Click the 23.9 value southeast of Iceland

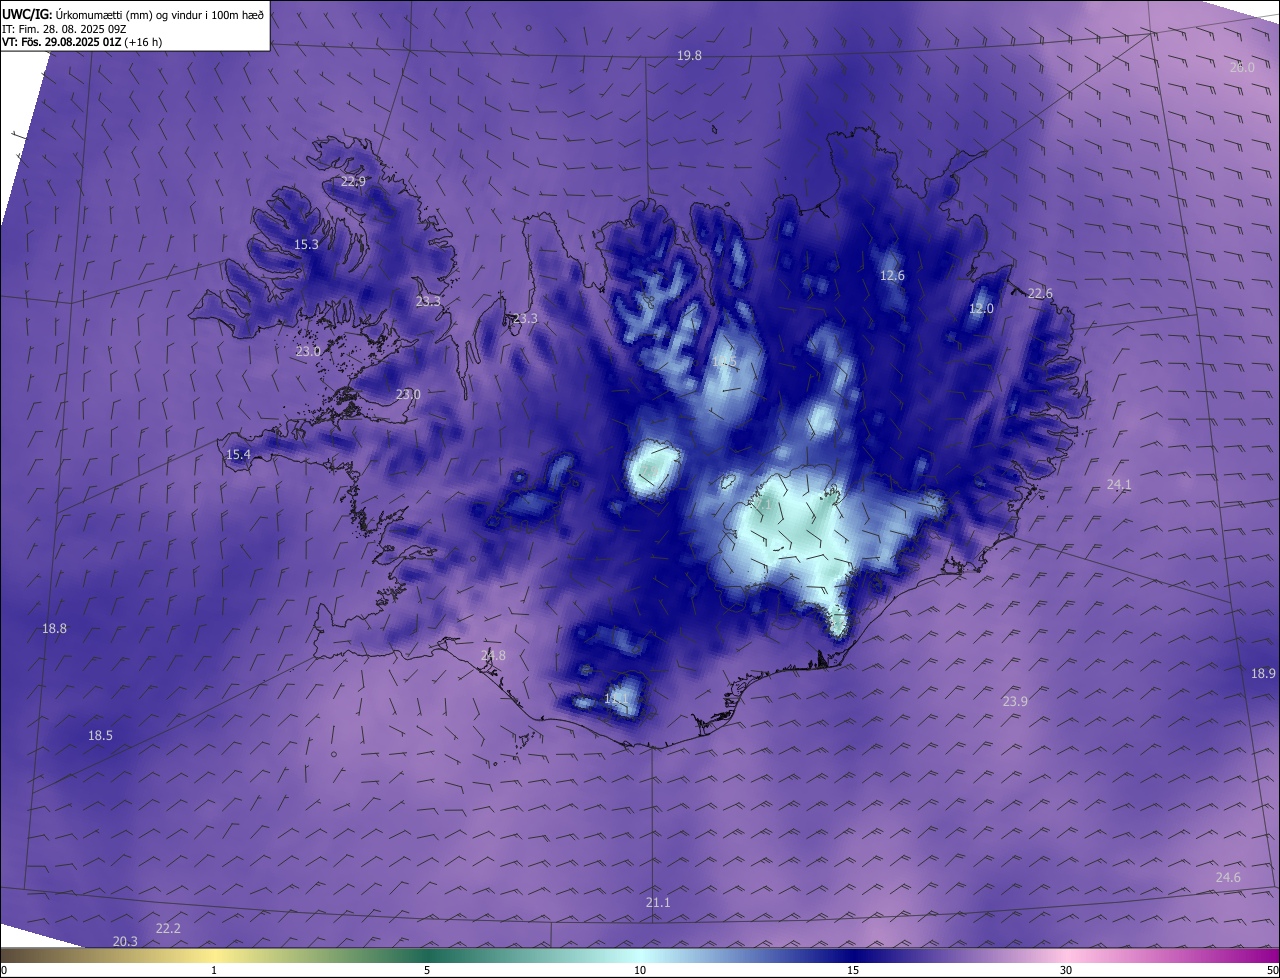1015,702
